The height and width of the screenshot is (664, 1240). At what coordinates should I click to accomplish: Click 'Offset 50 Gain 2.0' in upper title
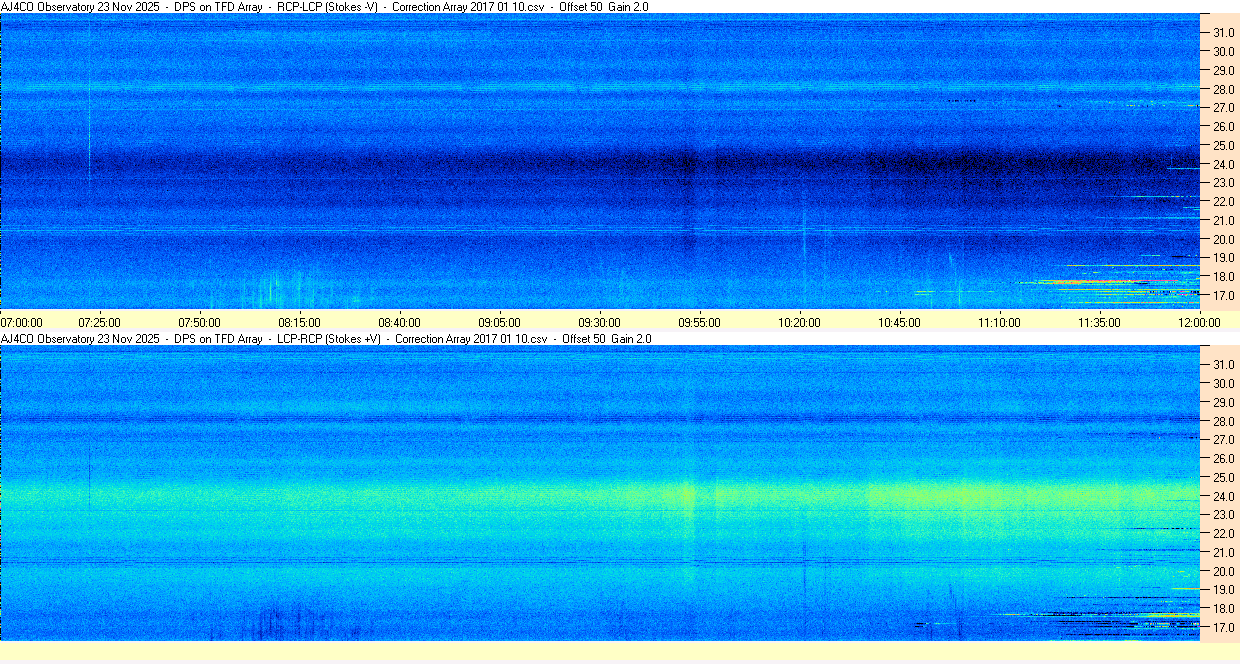[x=604, y=7]
